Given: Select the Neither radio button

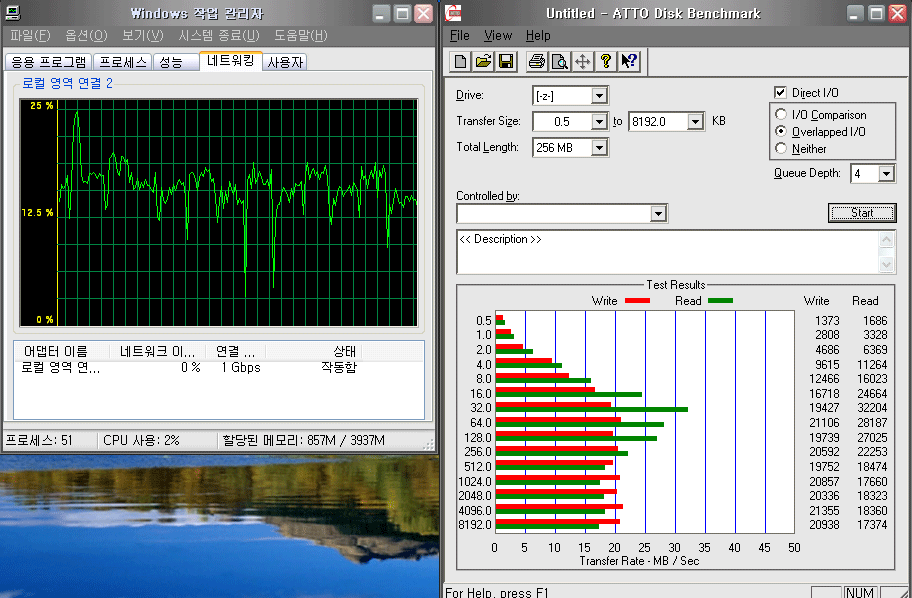Looking at the screenshot, I should point(781,148).
